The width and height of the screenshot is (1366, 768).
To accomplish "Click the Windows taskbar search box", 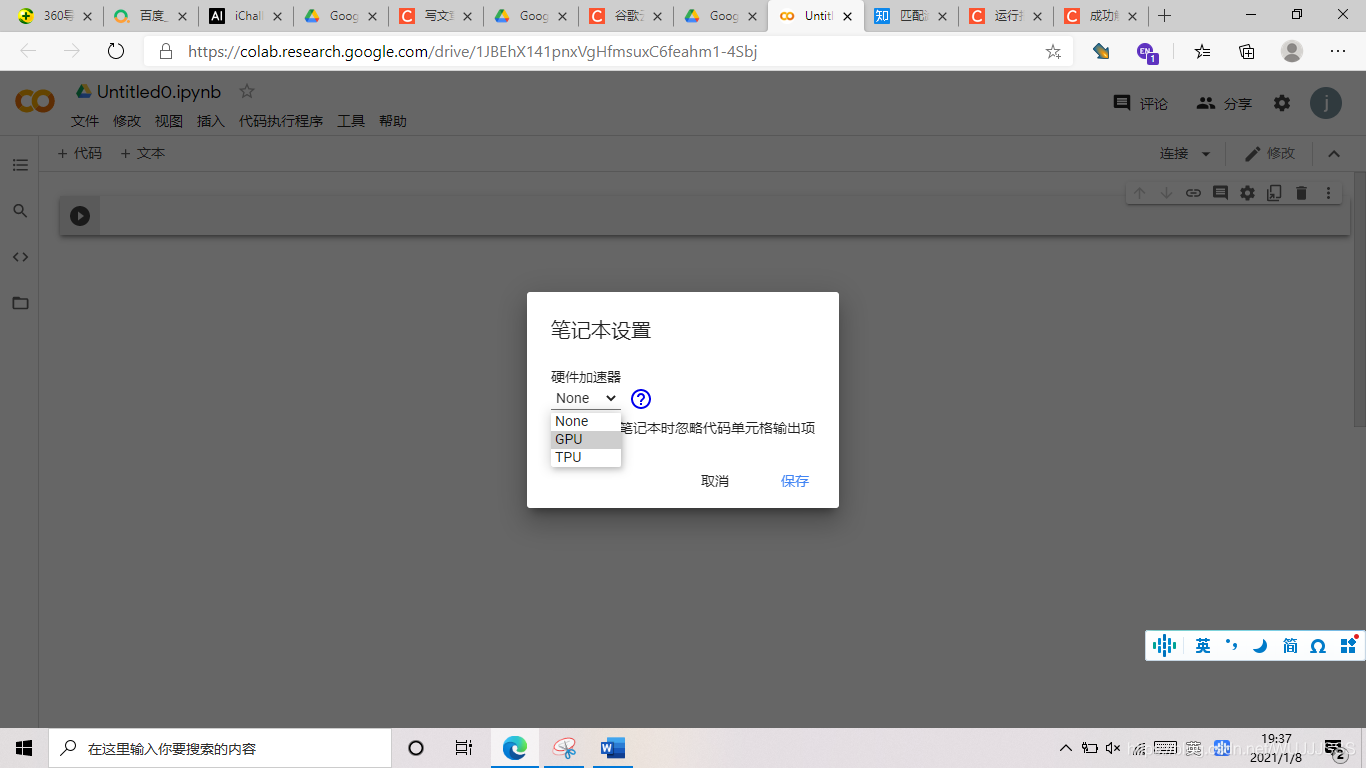I will pos(220,748).
